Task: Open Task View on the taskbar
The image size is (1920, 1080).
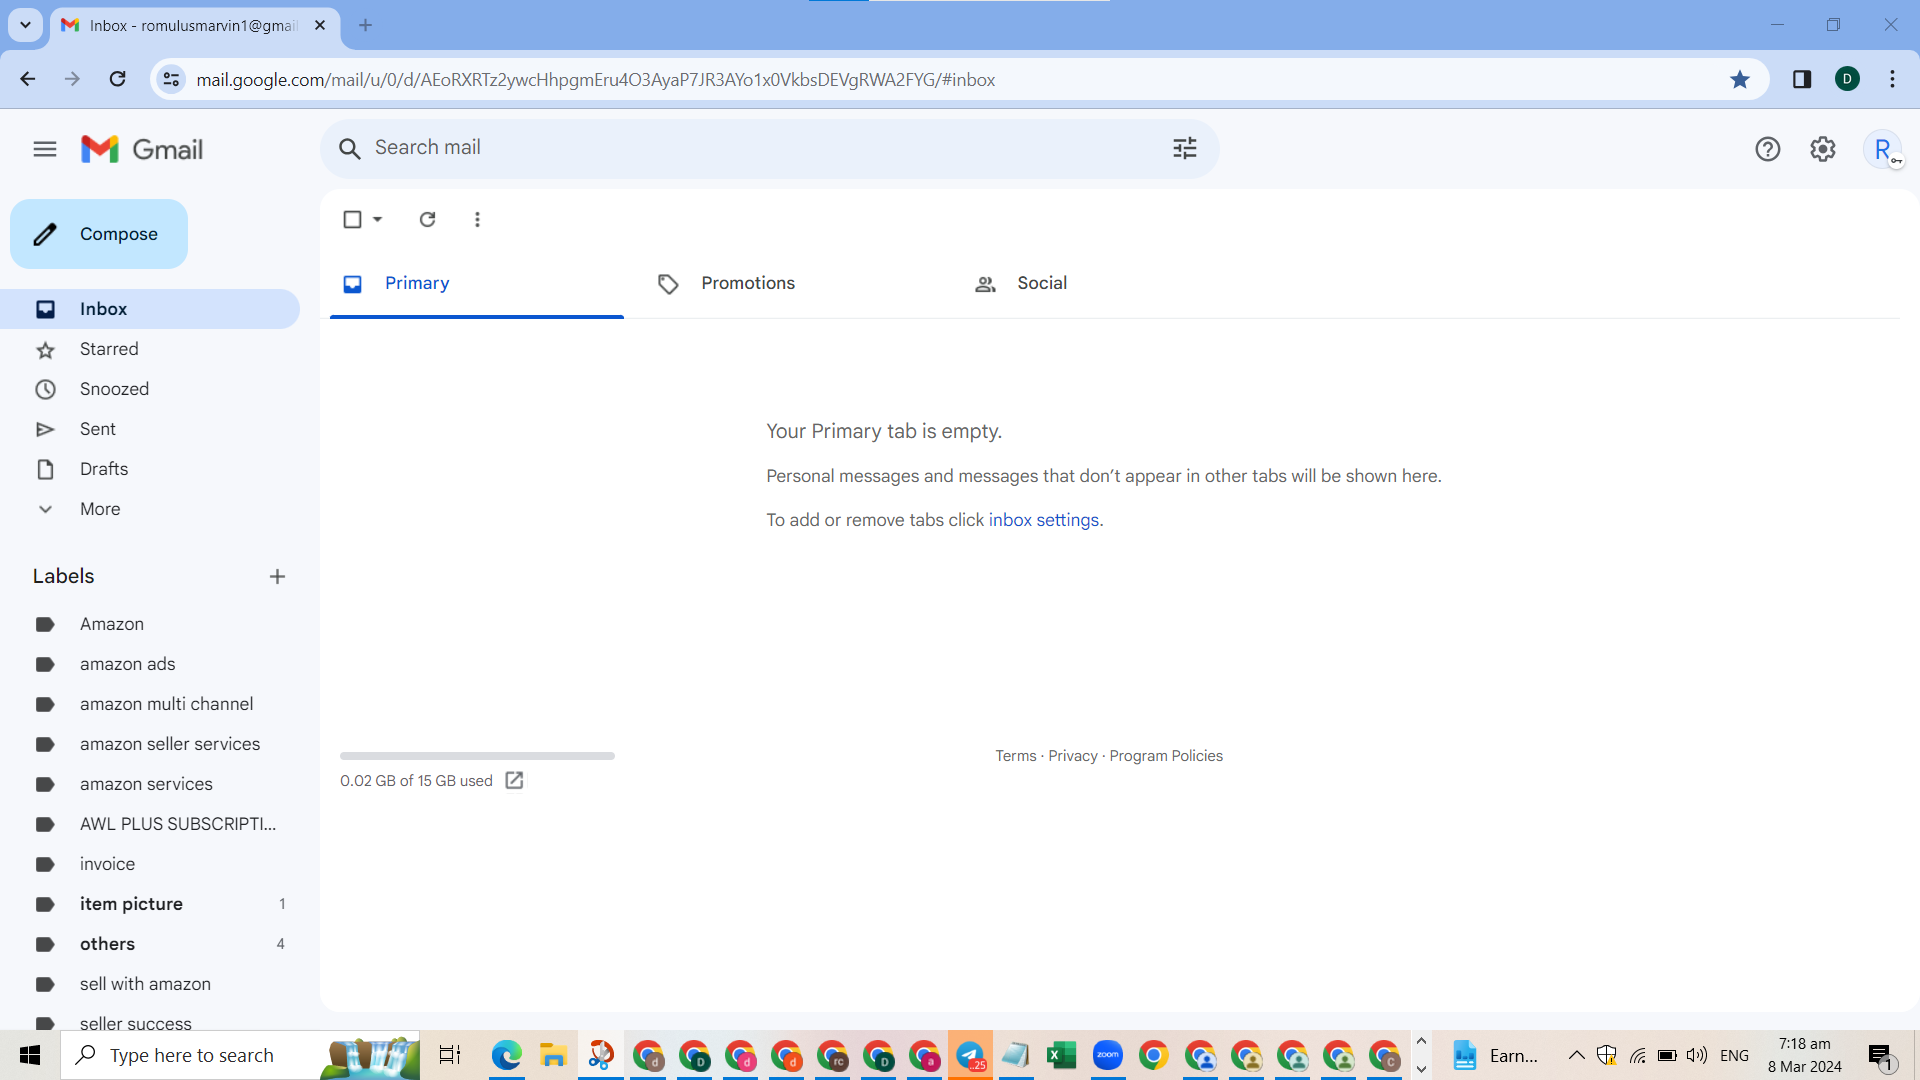Action: tap(450, 1055)
